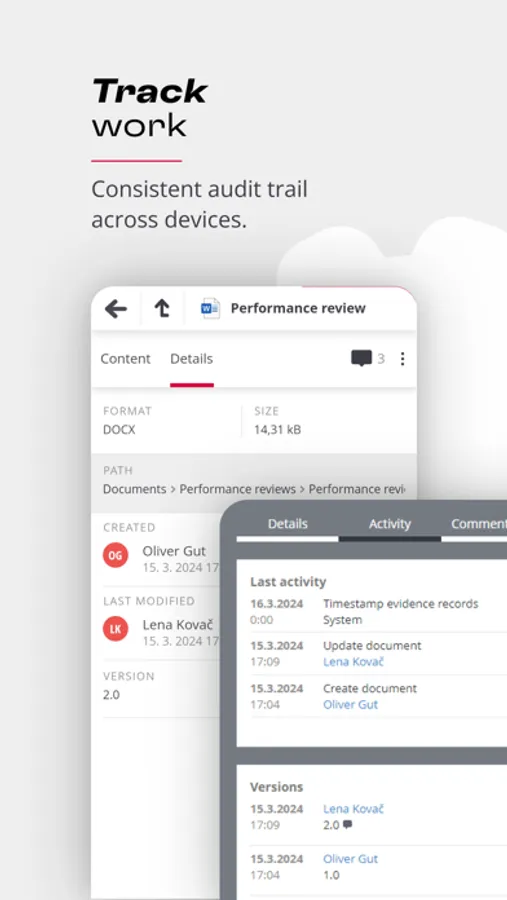Click Lena Kovač's LK avatar
Image resolution: width=507 pixels, height=900 pixels.
(115, 629)
